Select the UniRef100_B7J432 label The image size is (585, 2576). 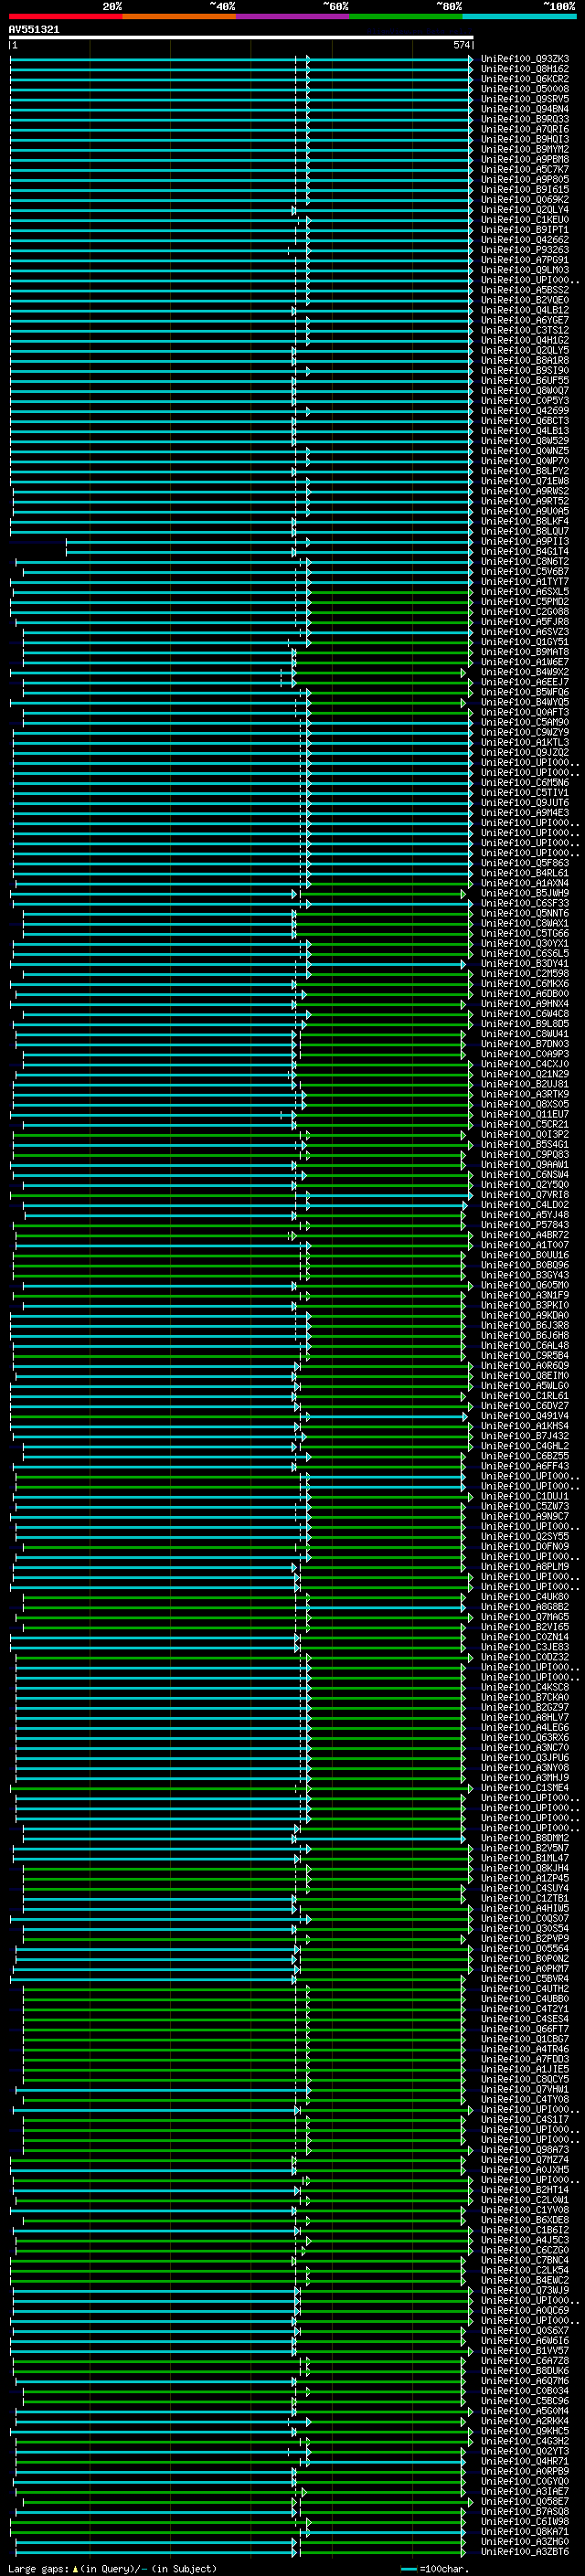(525, 1436)
